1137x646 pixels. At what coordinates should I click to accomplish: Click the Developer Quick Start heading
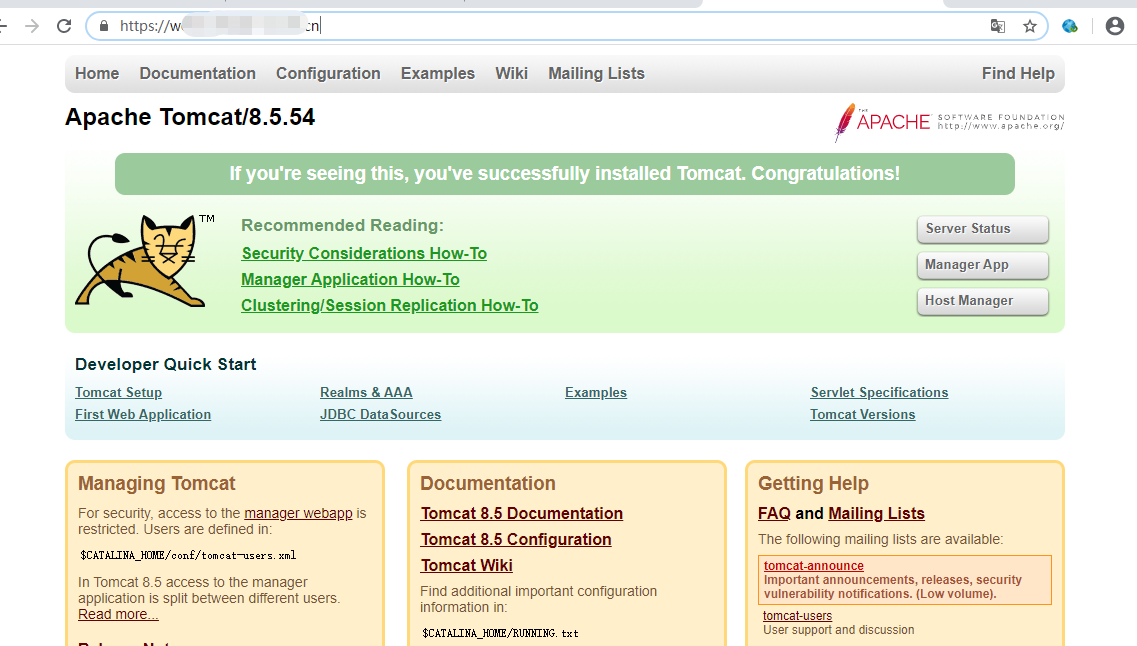tap(165, 365)
